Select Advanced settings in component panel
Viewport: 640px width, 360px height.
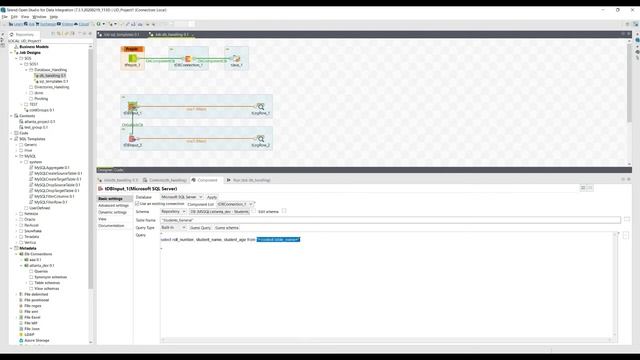pyautogui.click(x=113, y=206)
